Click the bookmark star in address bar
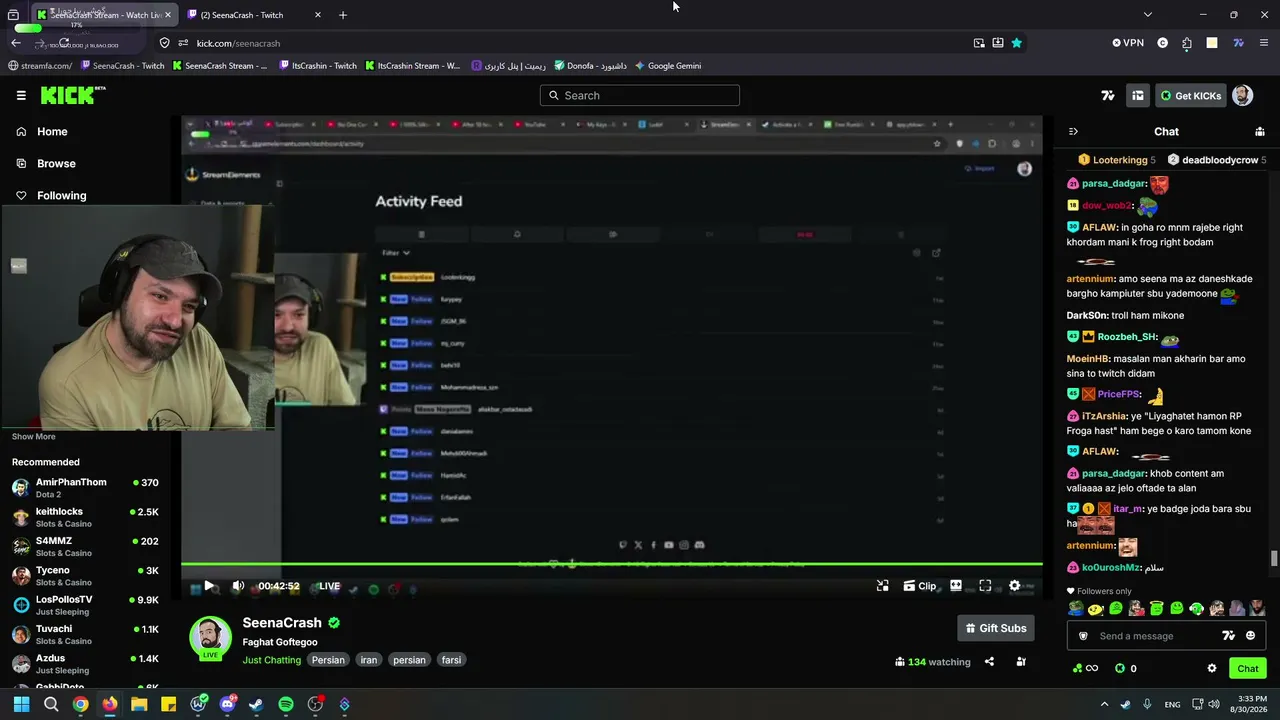 (x=1017, y=43)
